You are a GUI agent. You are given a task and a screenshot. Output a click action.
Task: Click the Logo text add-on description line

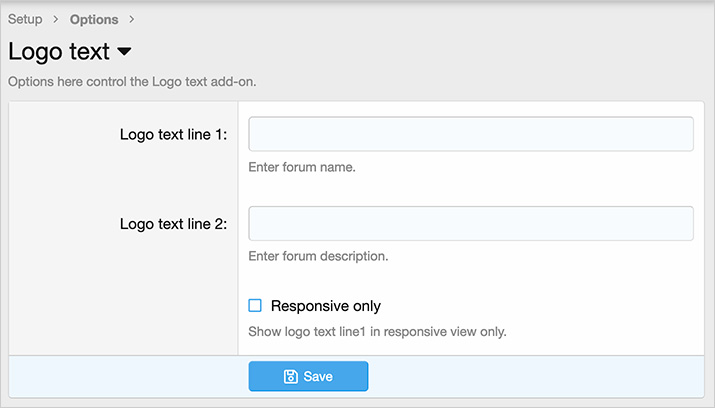132,81
